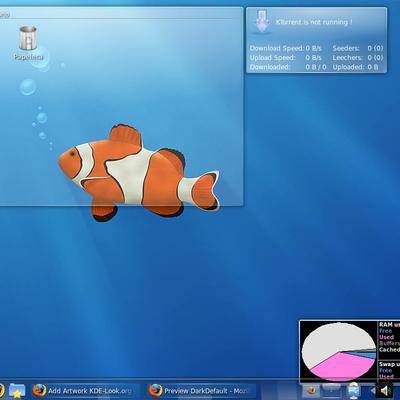Click the pink "Used" RAM legend entry
400x400 pixels.
[x=386, y=337]
